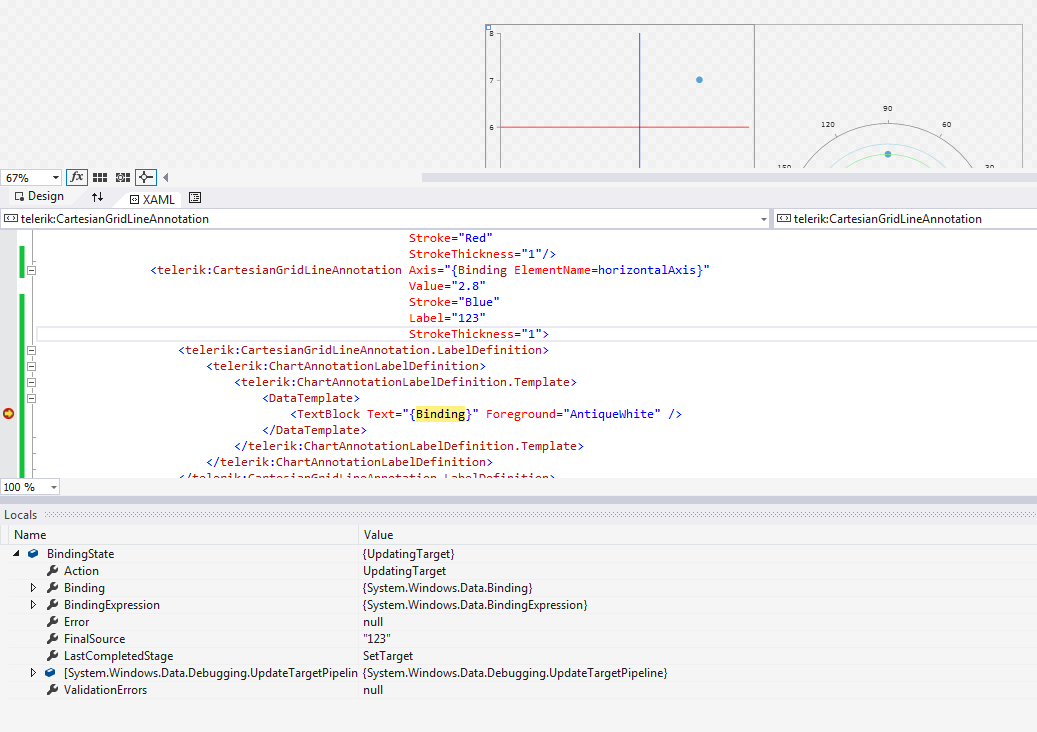The height and width of the screenshot is (732, 1037).
Task: Collapse the CartesianGridLineAnnotation.LabelDefinition outline node
Action: [31, 350]
